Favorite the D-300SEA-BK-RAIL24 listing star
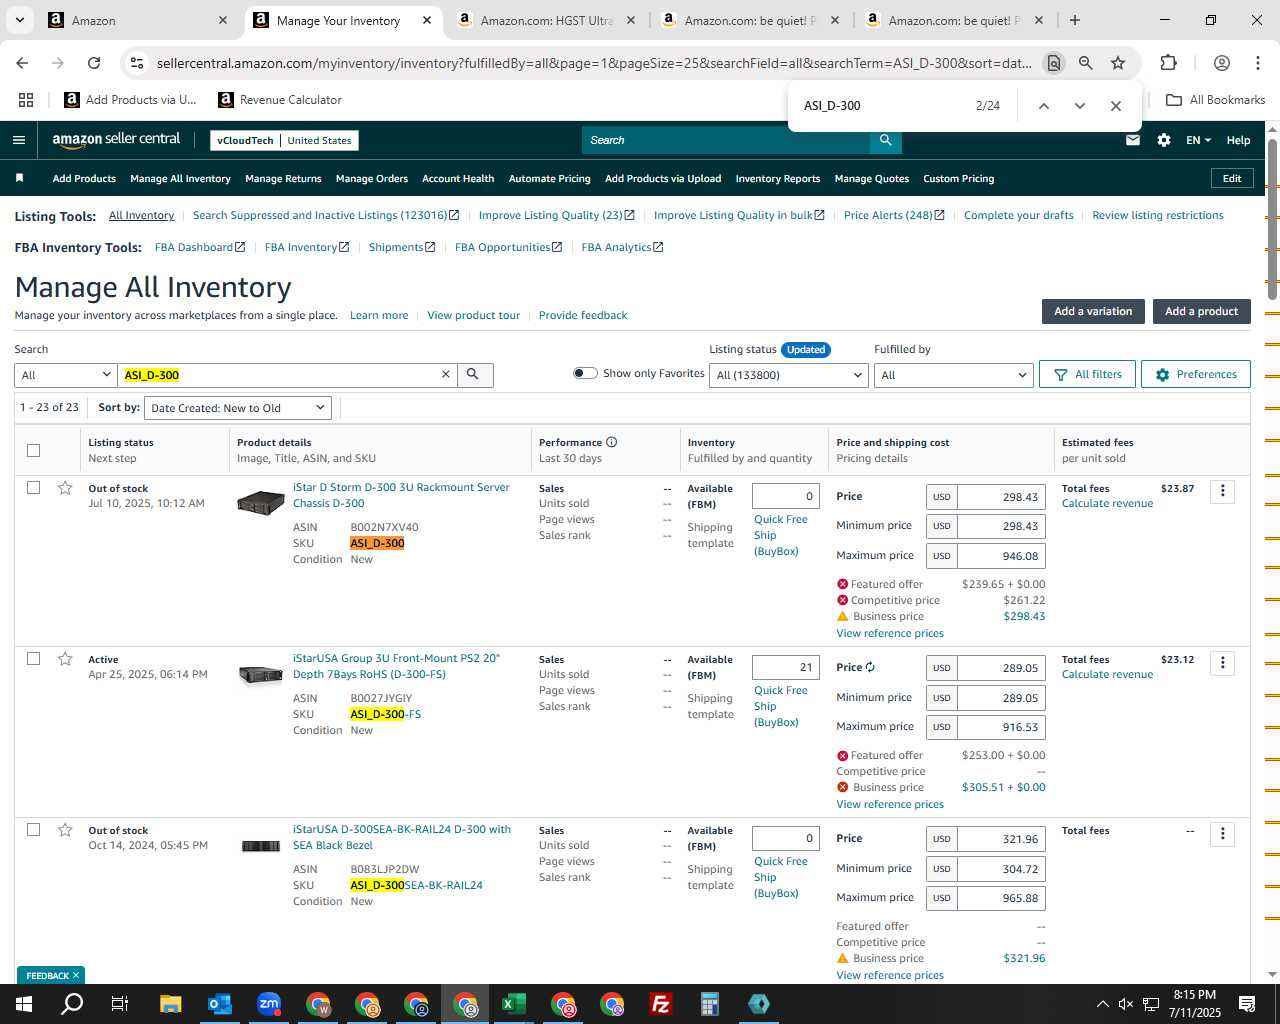This screenshot has height=1024, width=1280. 65,830
